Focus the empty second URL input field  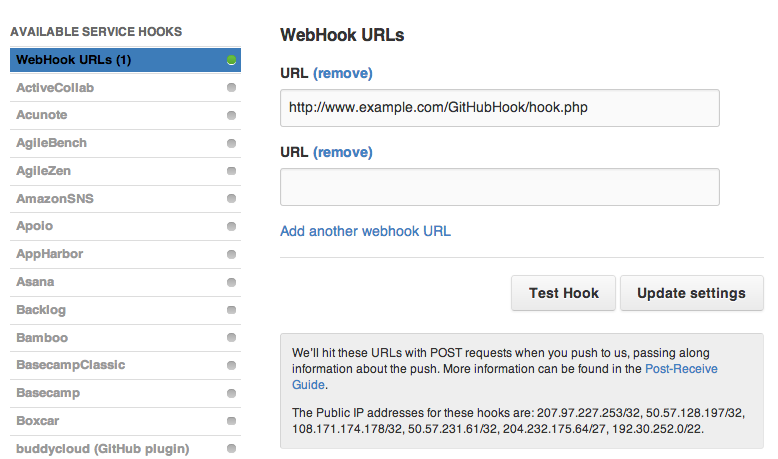pos(499,187)
